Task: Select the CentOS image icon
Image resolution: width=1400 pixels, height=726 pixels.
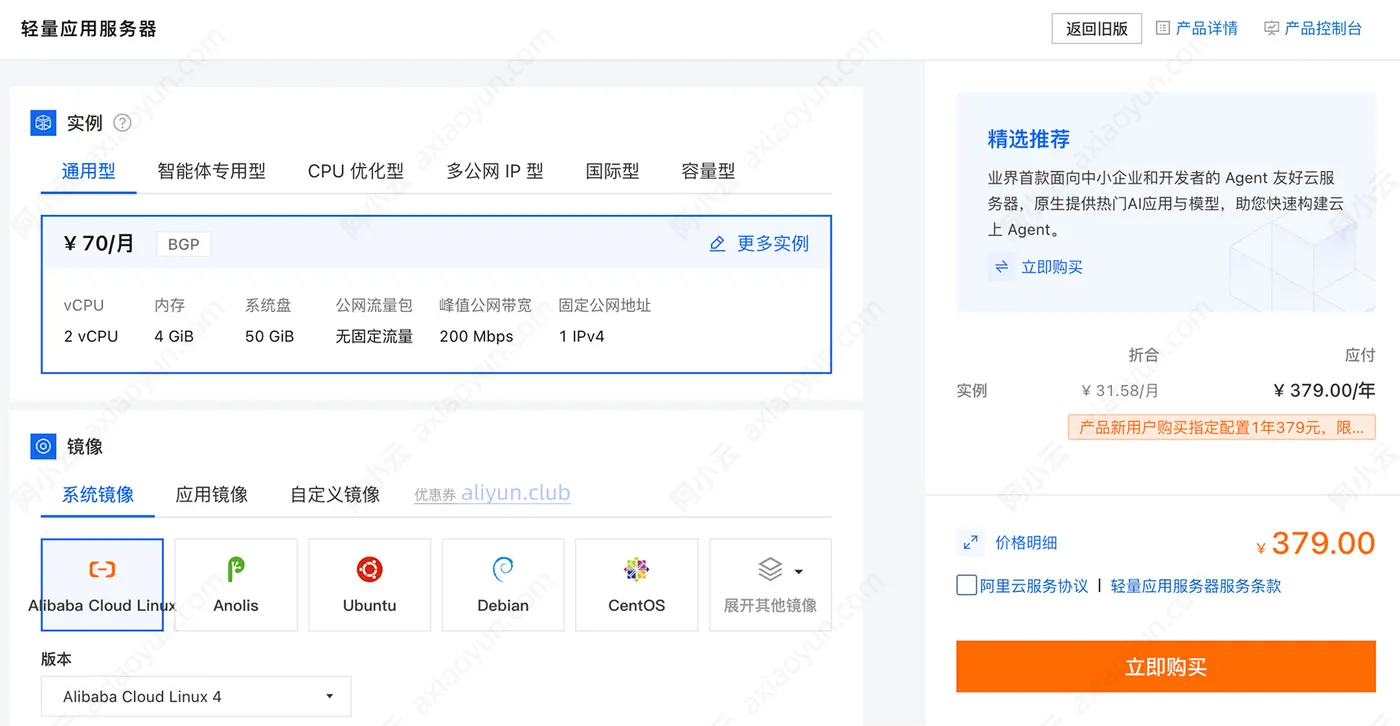Action: [637, 569]
